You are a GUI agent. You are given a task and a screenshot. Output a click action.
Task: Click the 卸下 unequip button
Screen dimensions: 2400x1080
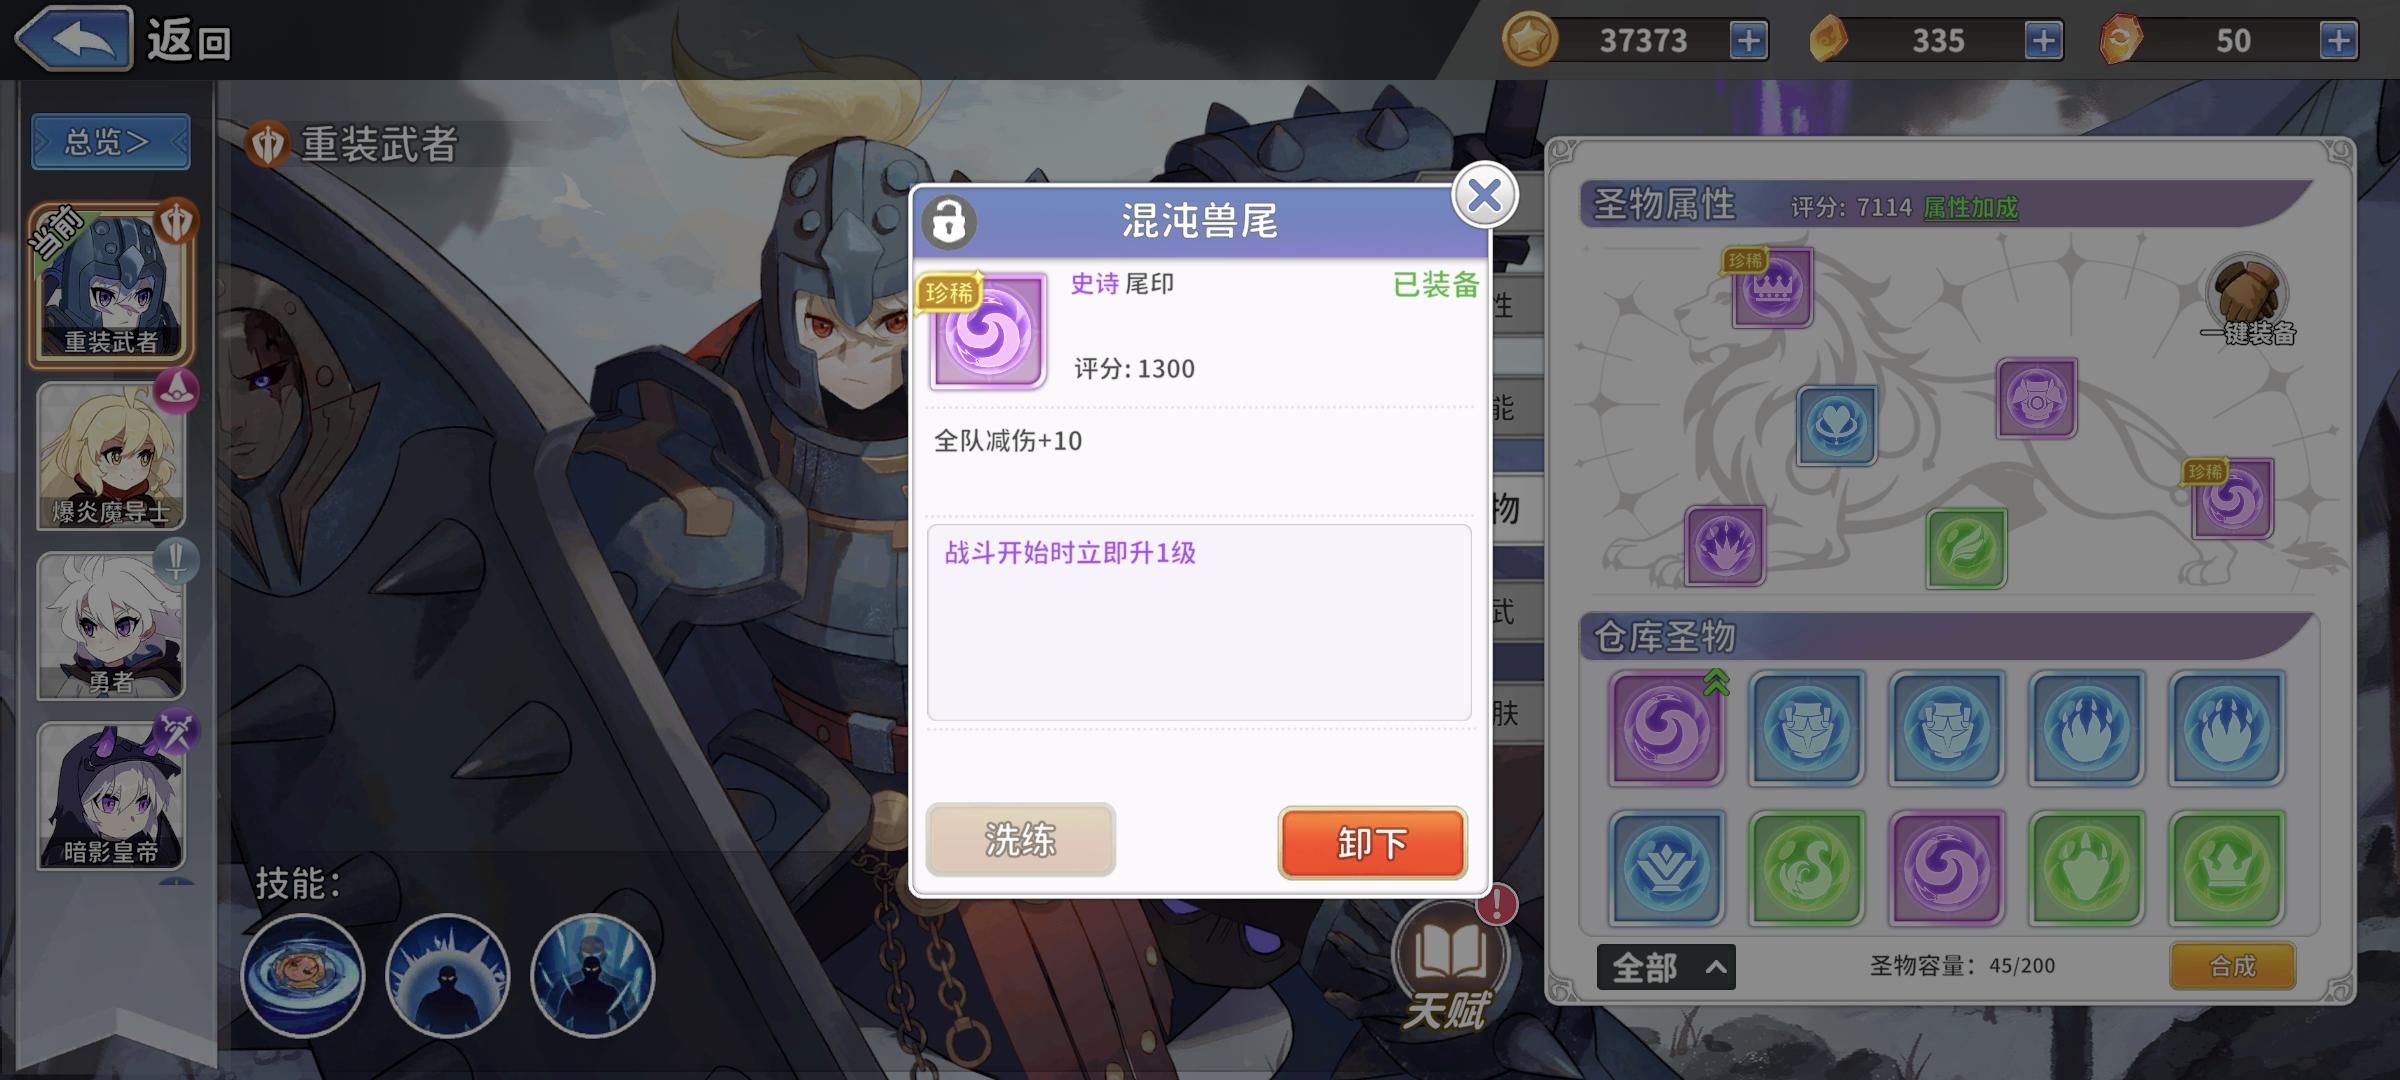coord(1372,843)
